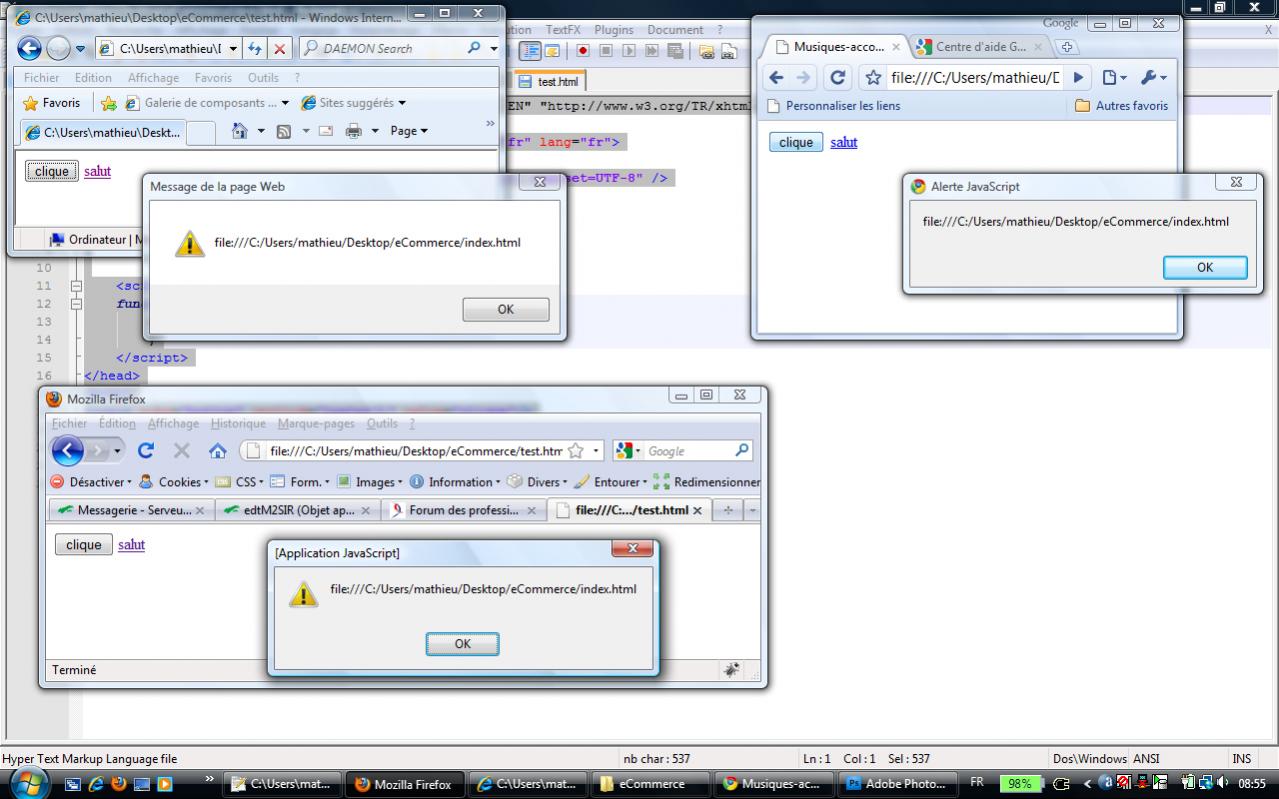Viewport: 1279px width, 799px height.
Task: Expand the Images developer toolbar menu
Action: coord(369,482)
